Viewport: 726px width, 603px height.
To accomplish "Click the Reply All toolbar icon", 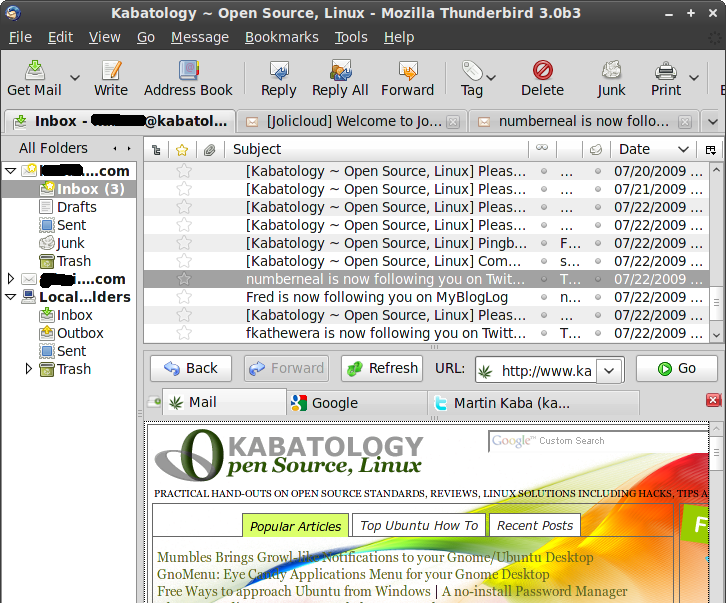I will click(340, 71).
